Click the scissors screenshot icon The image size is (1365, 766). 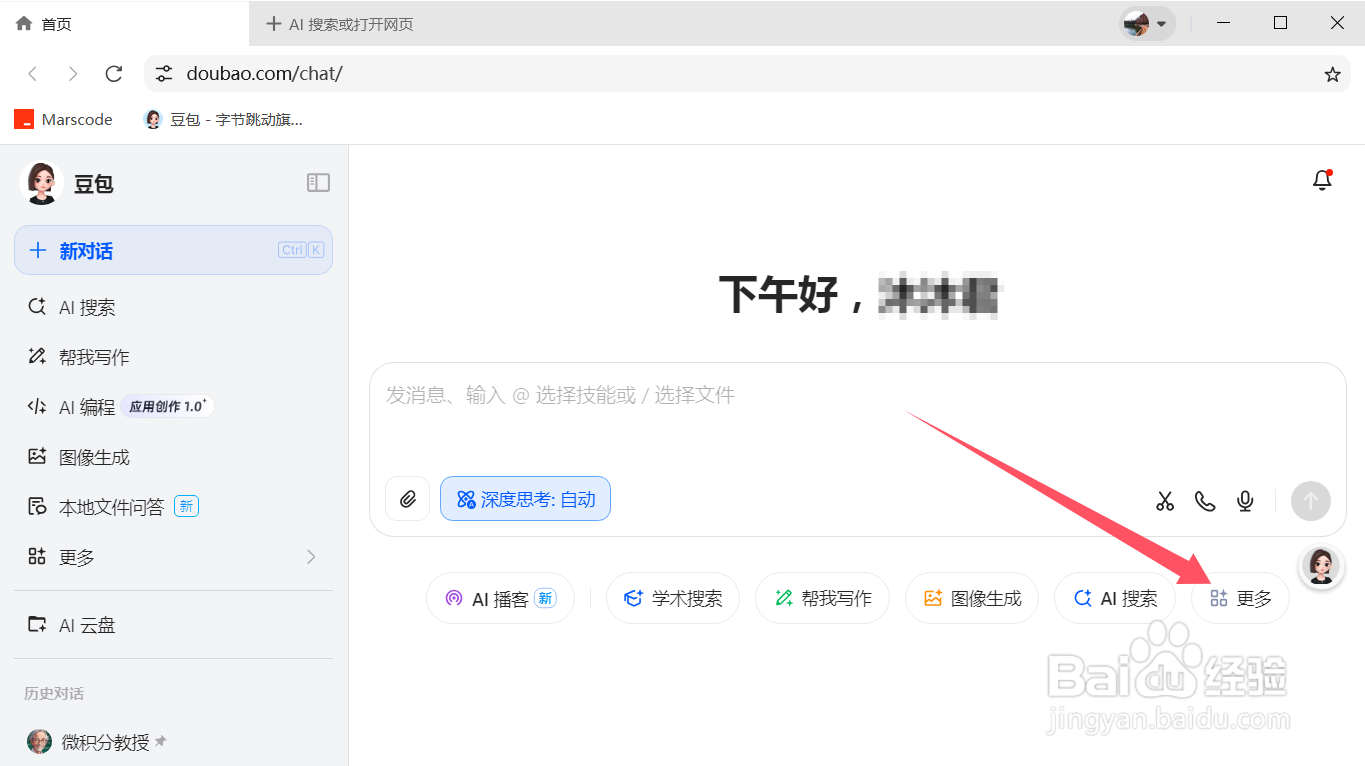point(1165,501)
